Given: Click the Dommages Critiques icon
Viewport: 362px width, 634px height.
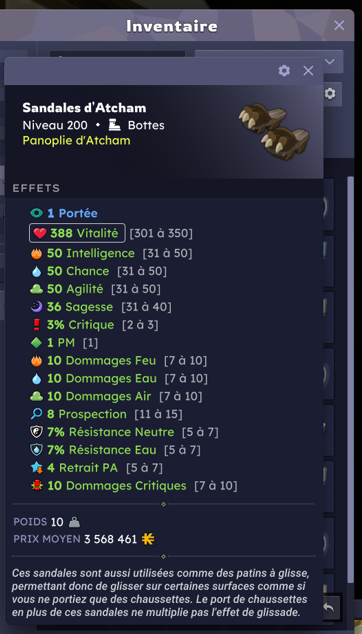Looking at the screenshot, I should pos(36,486).
